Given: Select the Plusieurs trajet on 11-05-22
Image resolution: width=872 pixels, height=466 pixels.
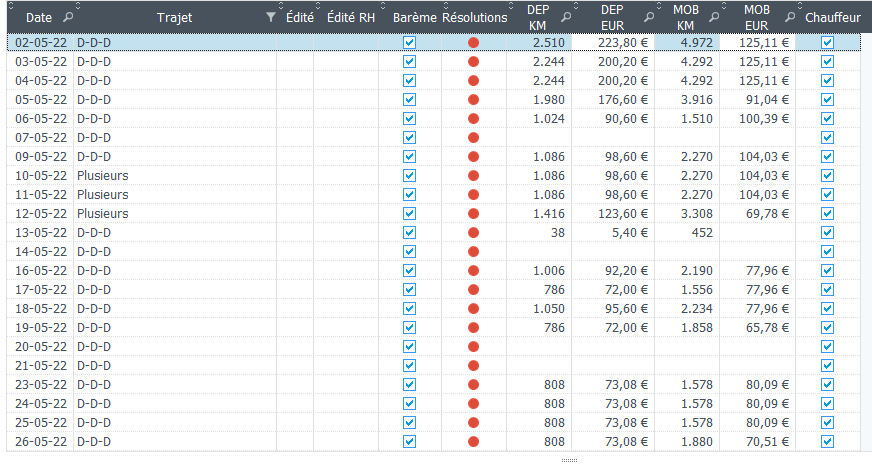Looking at the screenshot, I should pos(103,195).
